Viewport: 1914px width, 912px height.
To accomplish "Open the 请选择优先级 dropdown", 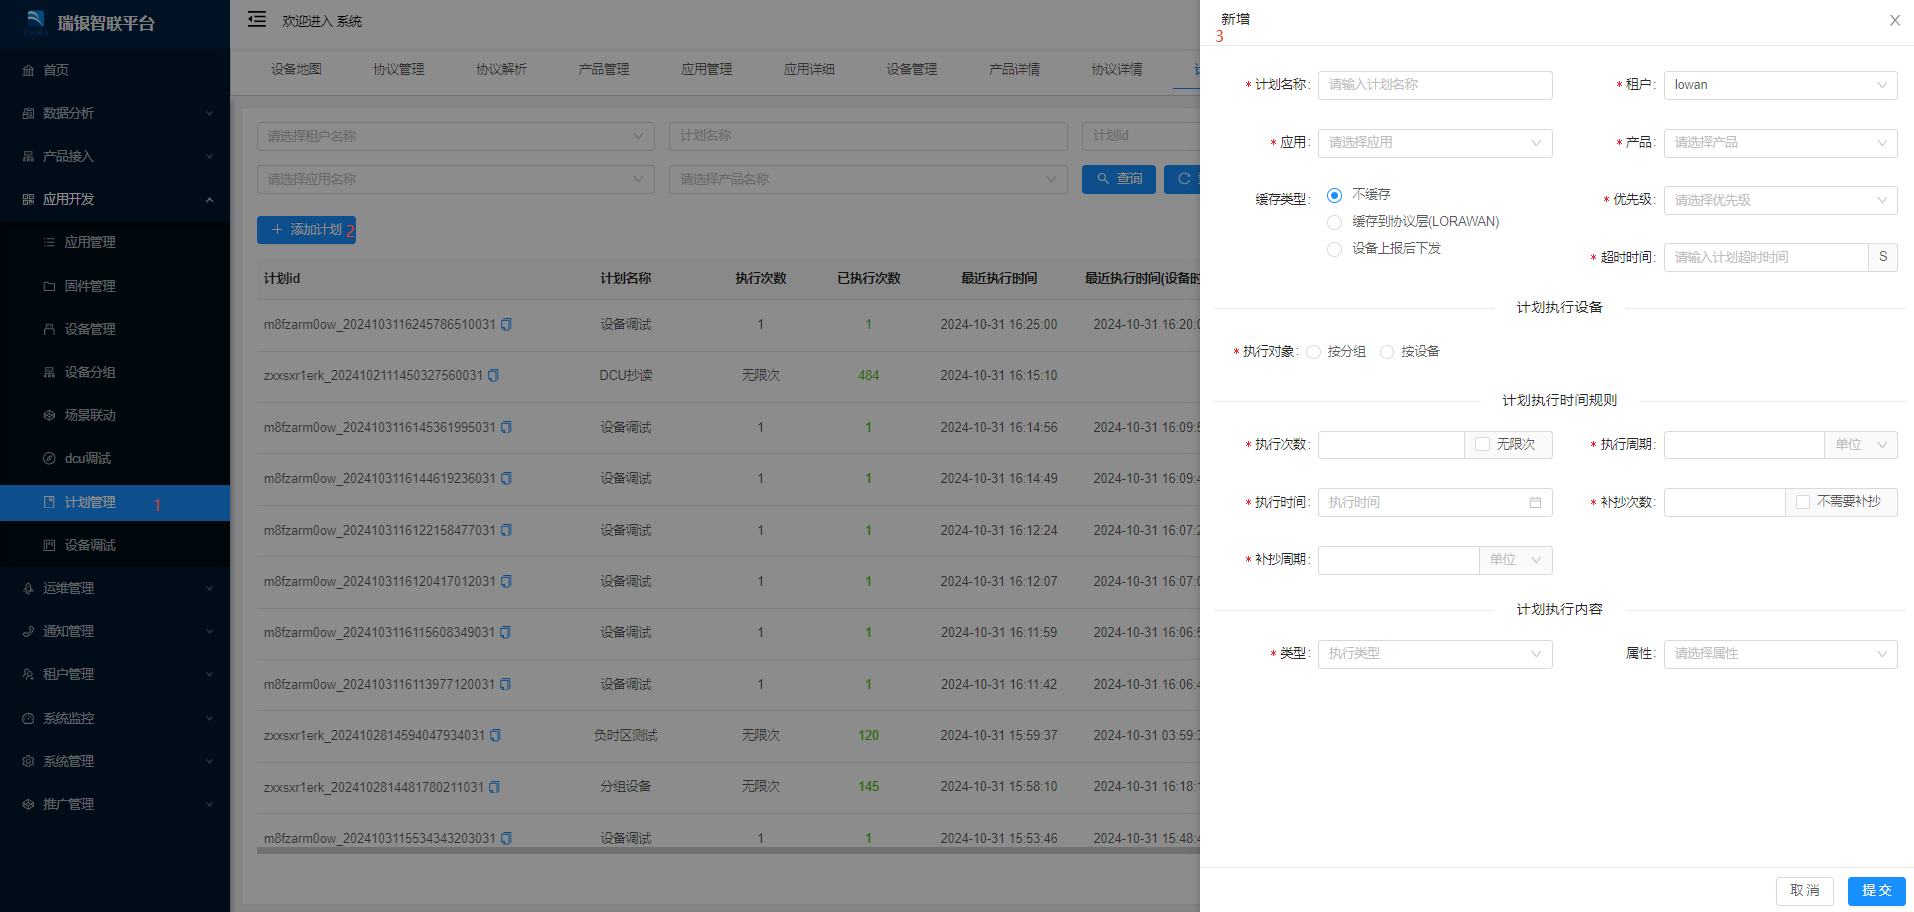I will (x=1780, y=200).
